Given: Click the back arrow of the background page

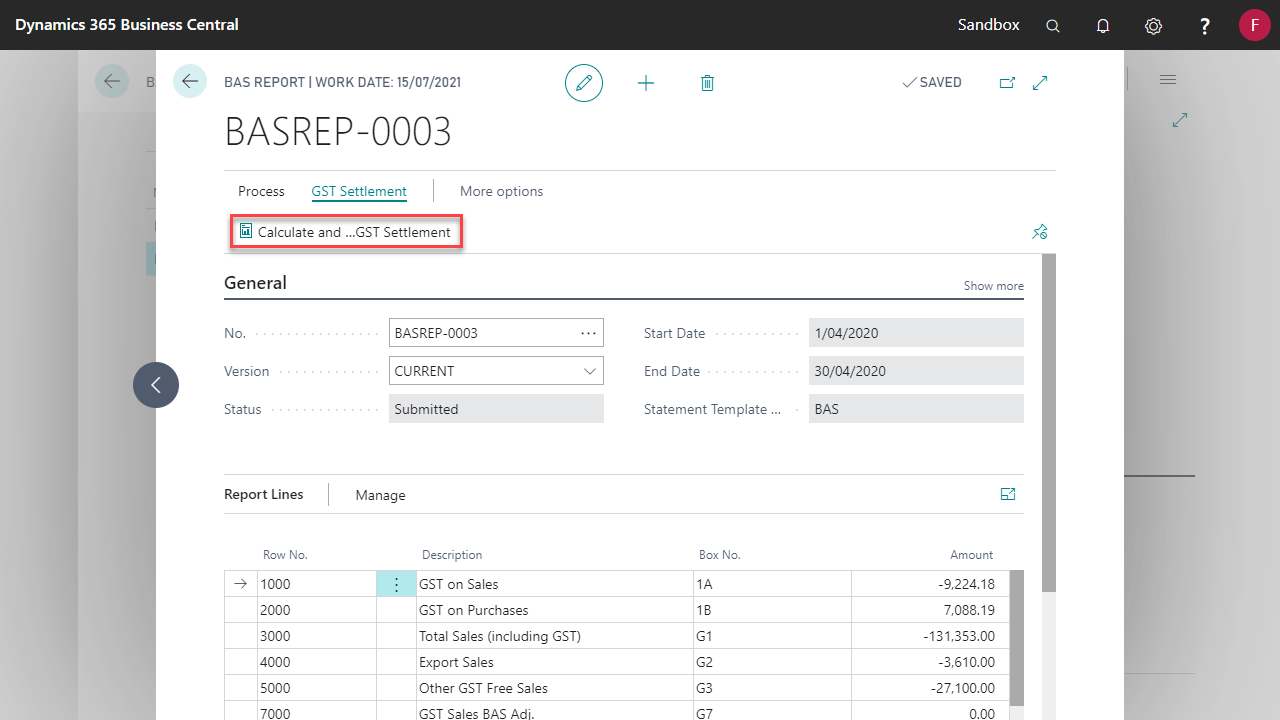Looking at the screenshot, I should coord(111,81).
